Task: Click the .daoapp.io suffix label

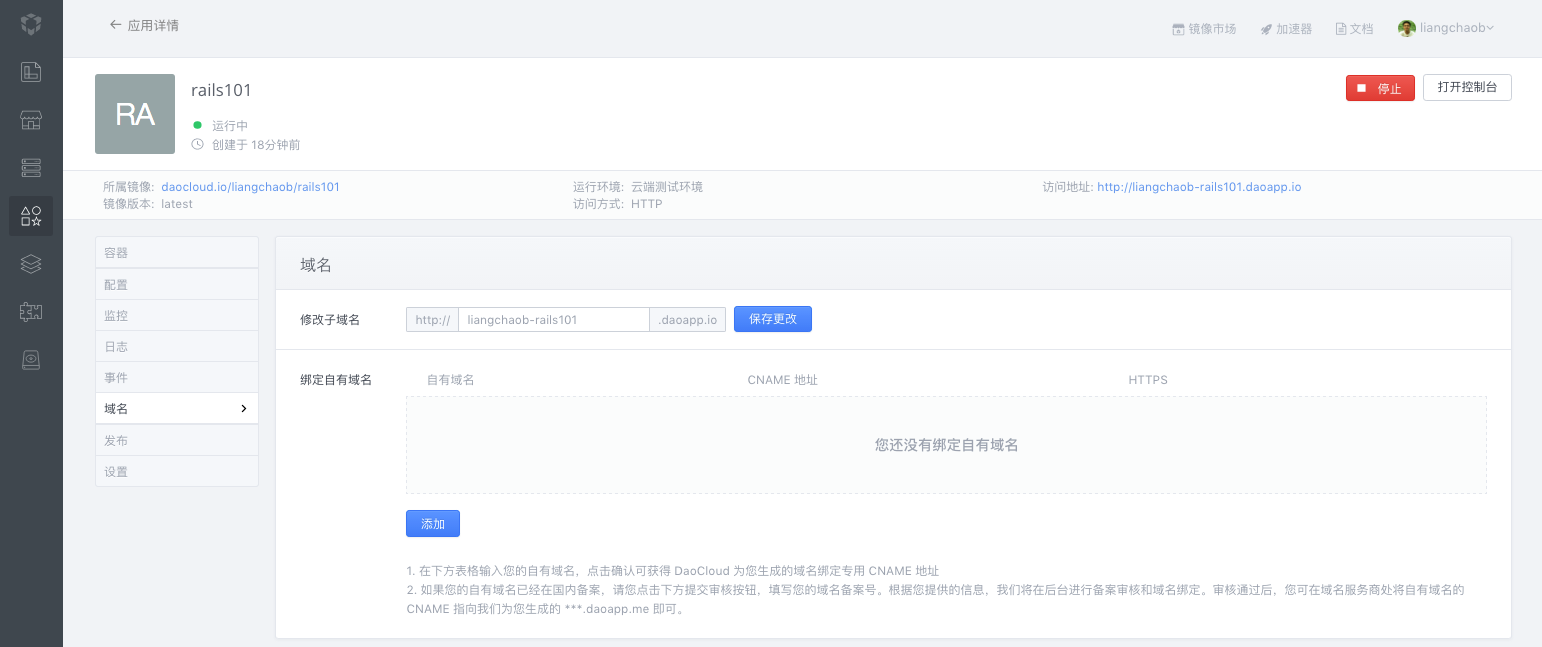Action: click(x=688, y=320)
